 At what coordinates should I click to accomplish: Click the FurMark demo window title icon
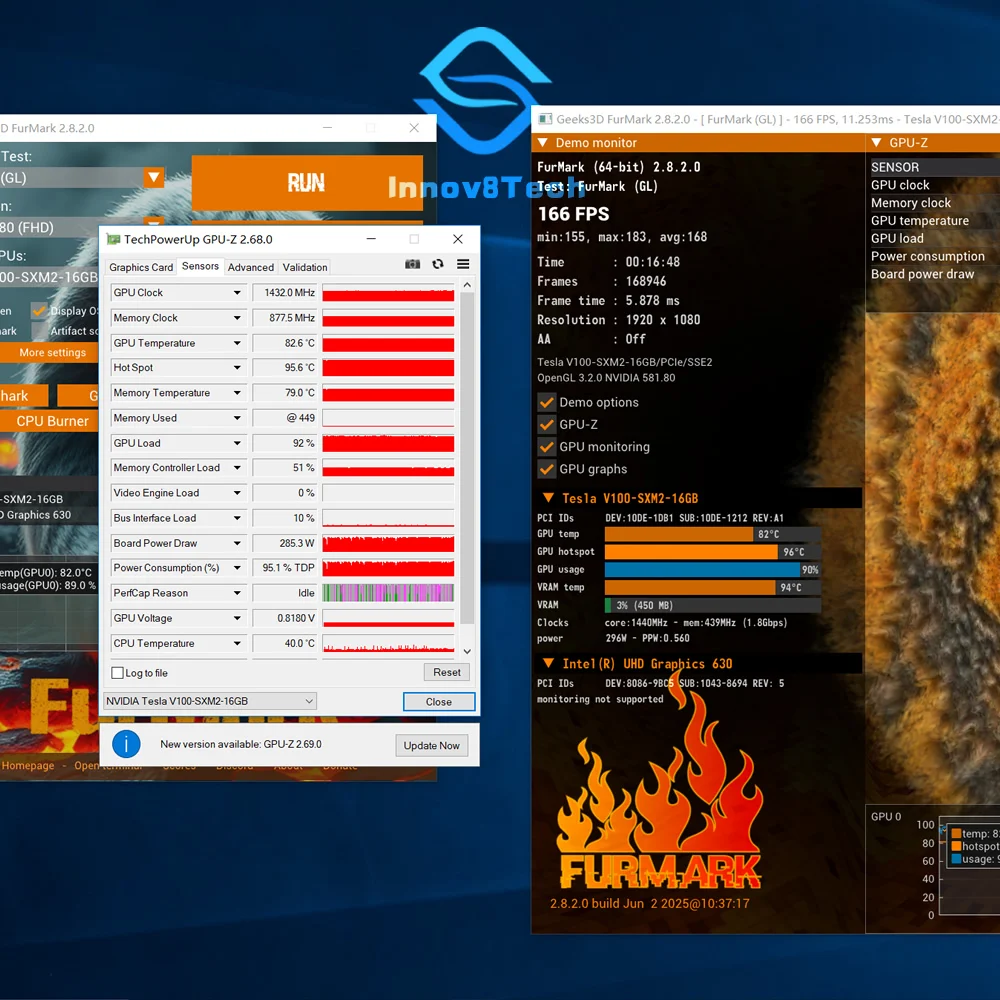click(x=545, y=119)
